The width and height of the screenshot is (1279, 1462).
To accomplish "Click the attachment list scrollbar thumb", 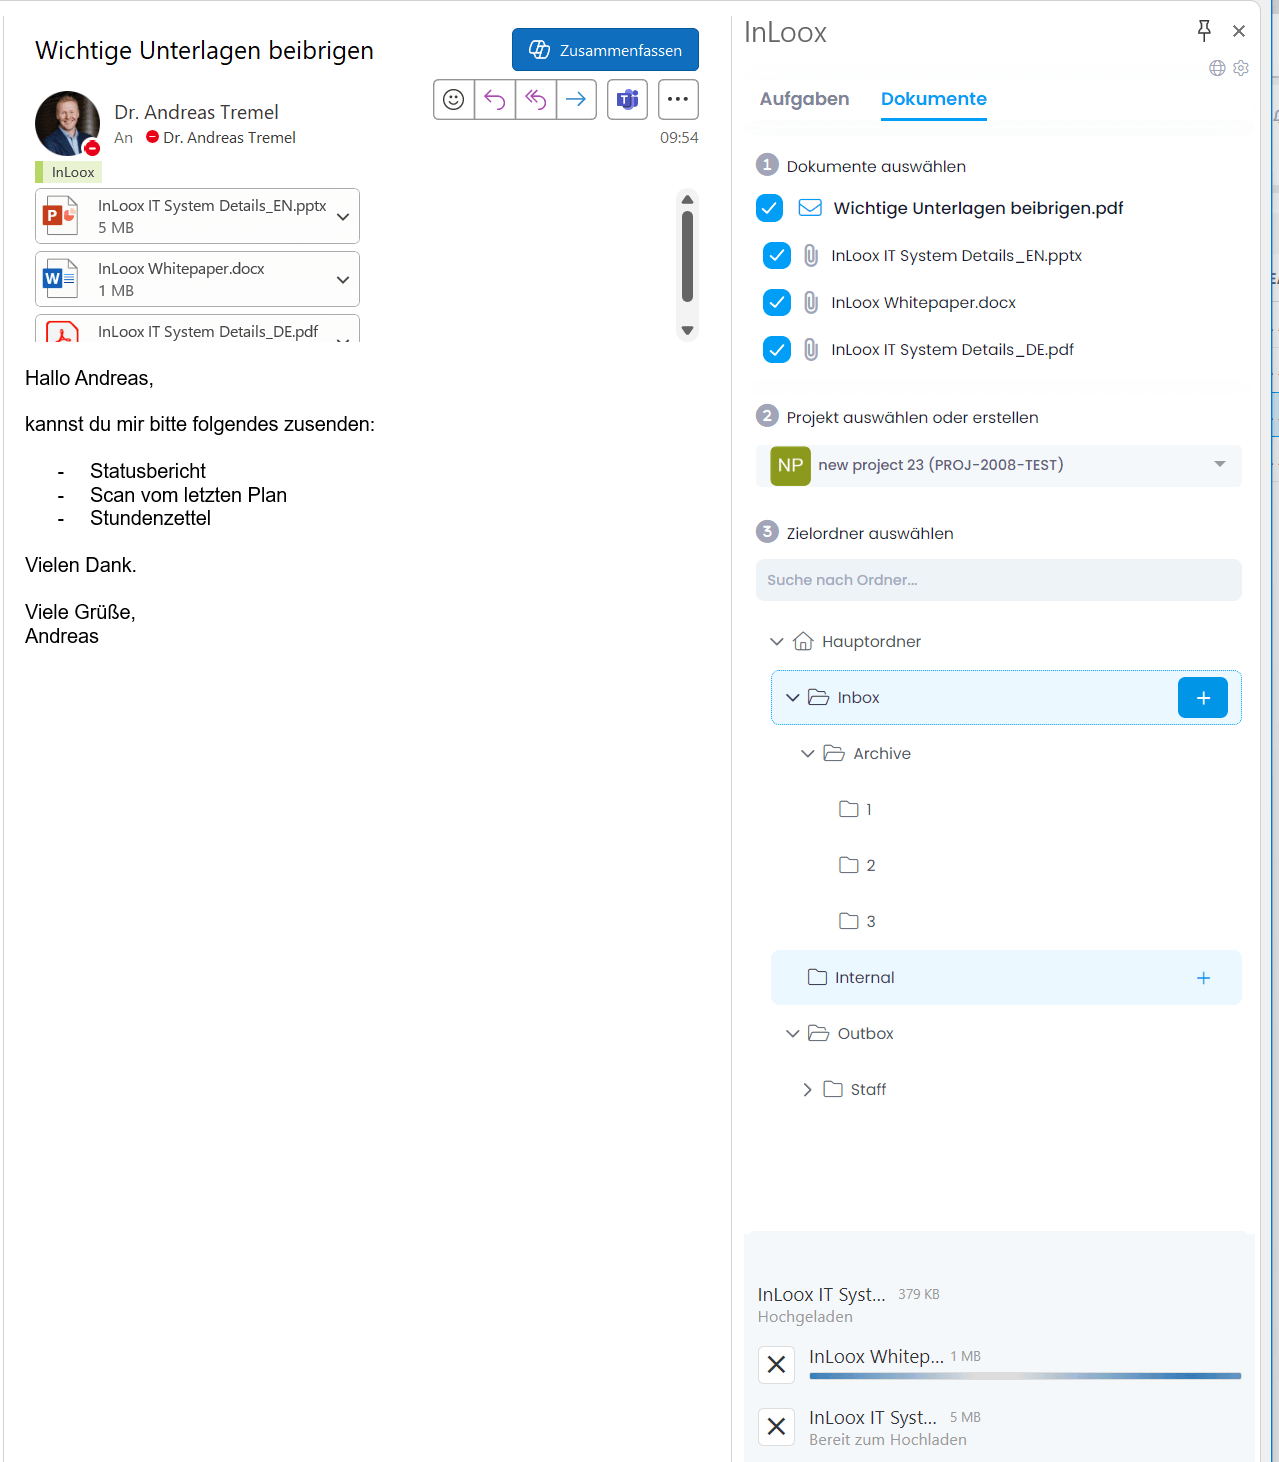I will coord(687,256).
